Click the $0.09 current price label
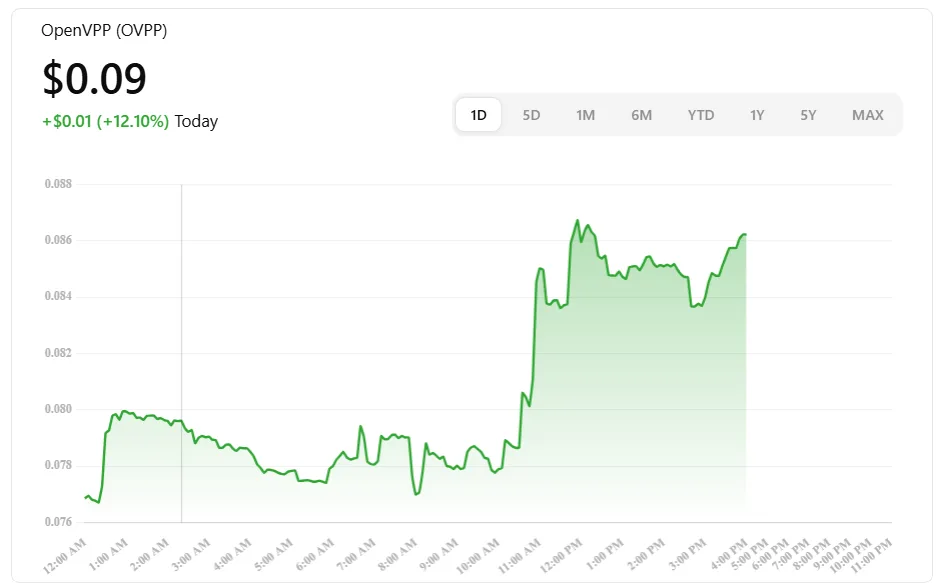 click(x=93, y=77)
